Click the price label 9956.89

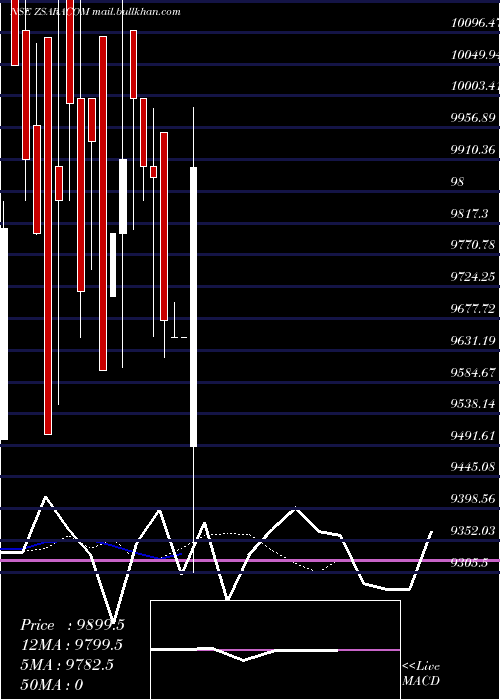(x=473, y=118)
